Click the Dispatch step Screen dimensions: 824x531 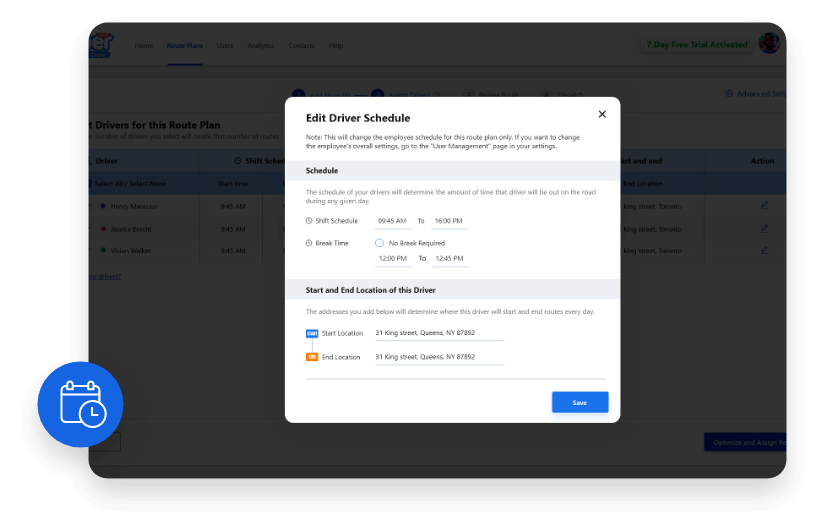(563, 95)
